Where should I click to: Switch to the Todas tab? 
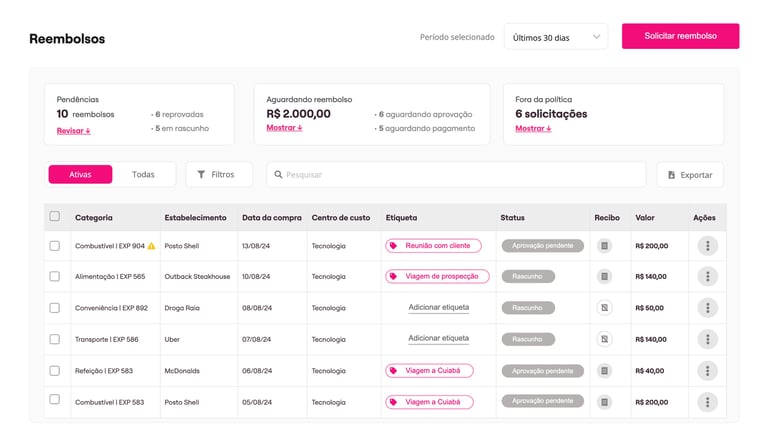tap(143, 175)
